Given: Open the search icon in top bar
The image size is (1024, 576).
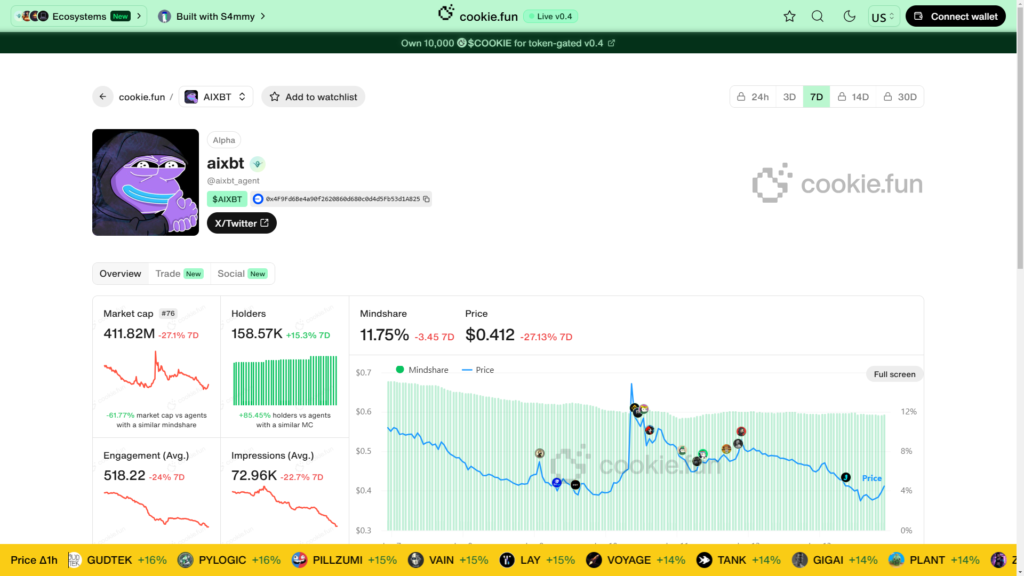Looking at the screenshot, I should (817, 16).
